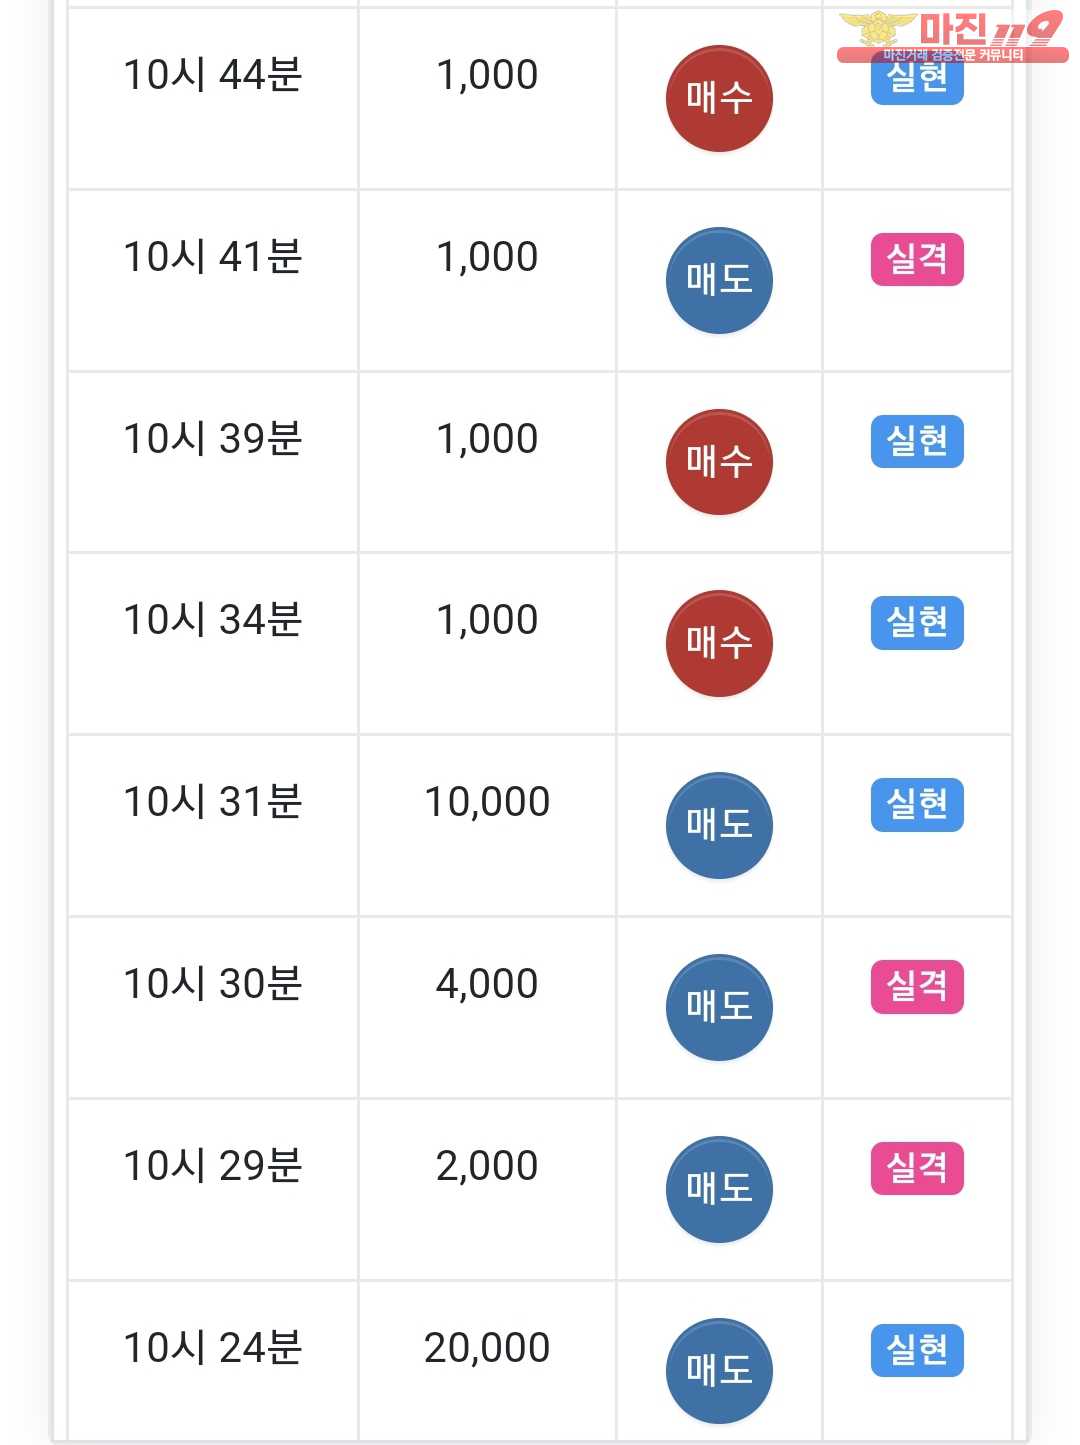Screen dimensions: 1080x1445
Task: Tap the 실현 badge in 10시 24분 row
Action: (x=917, y=1350)
